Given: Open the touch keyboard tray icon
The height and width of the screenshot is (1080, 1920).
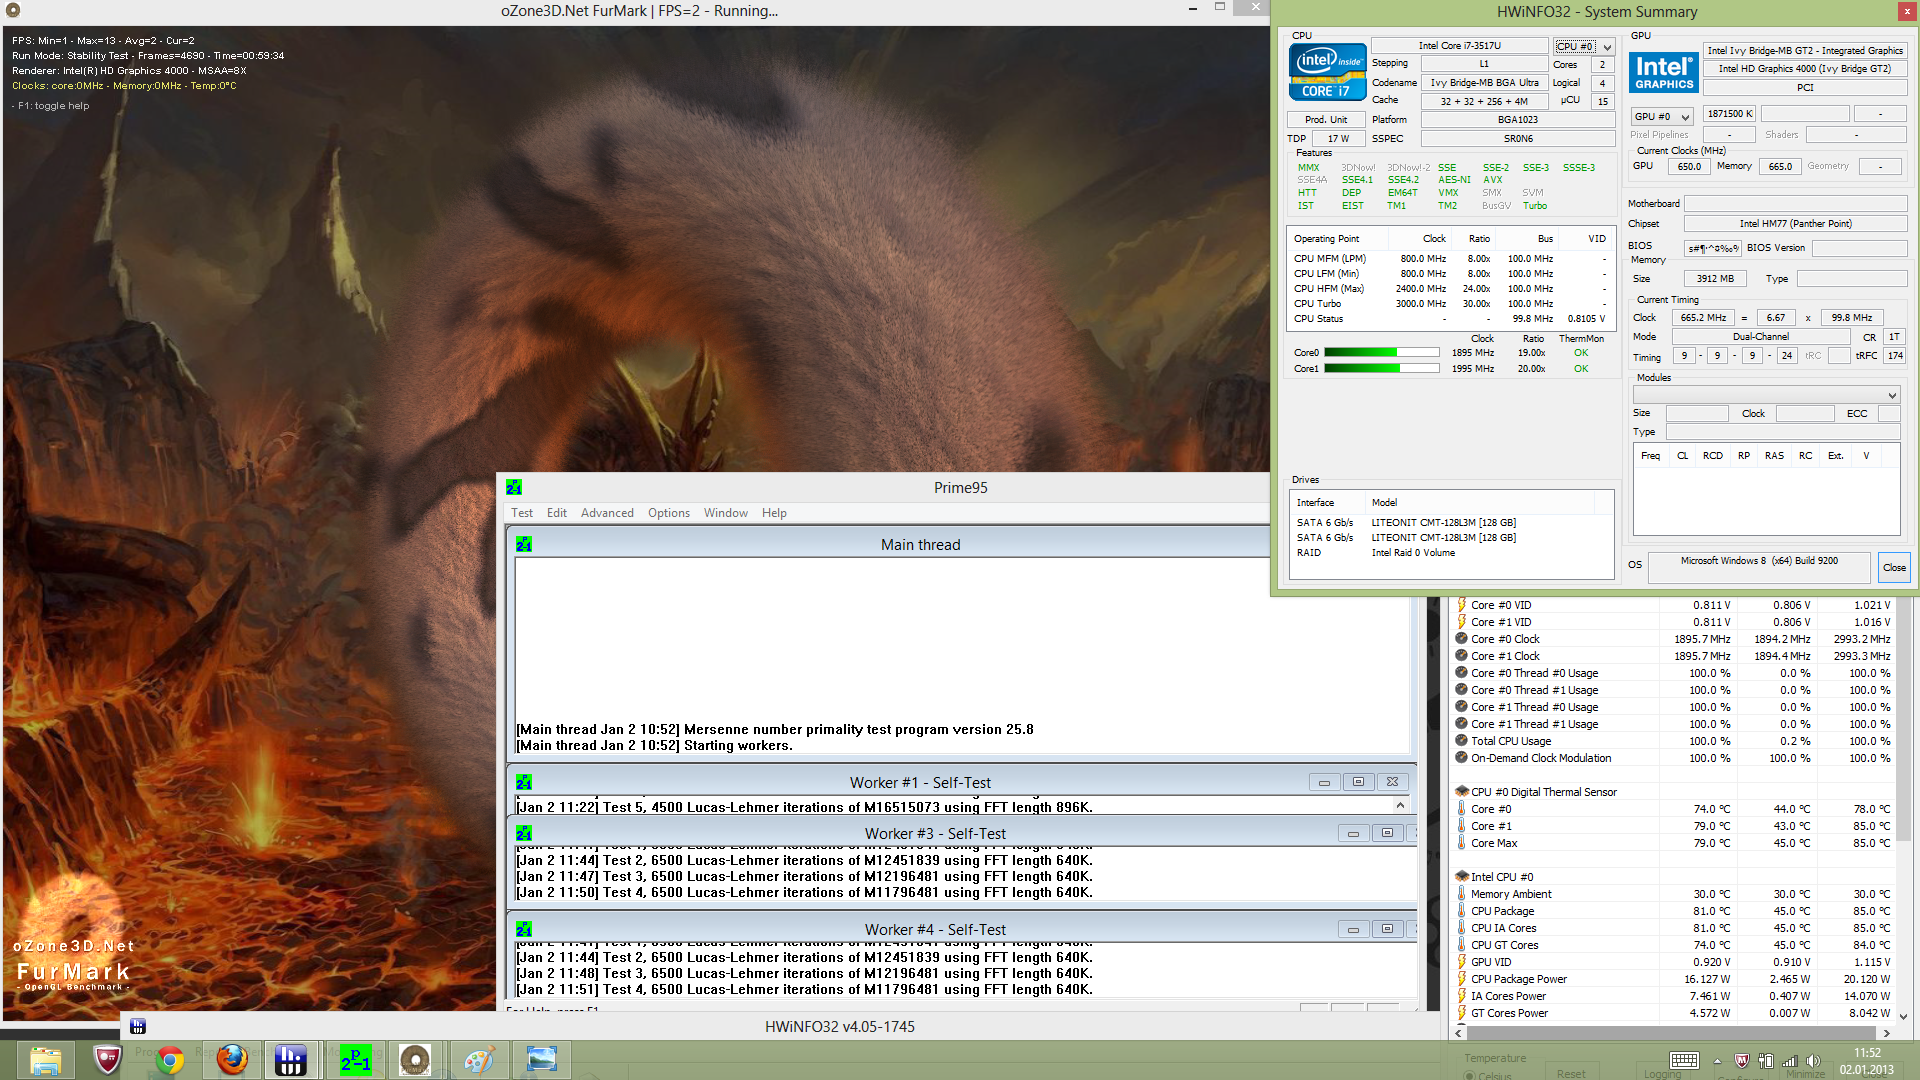Looking at the screenshot, I should point(1684,1060).
